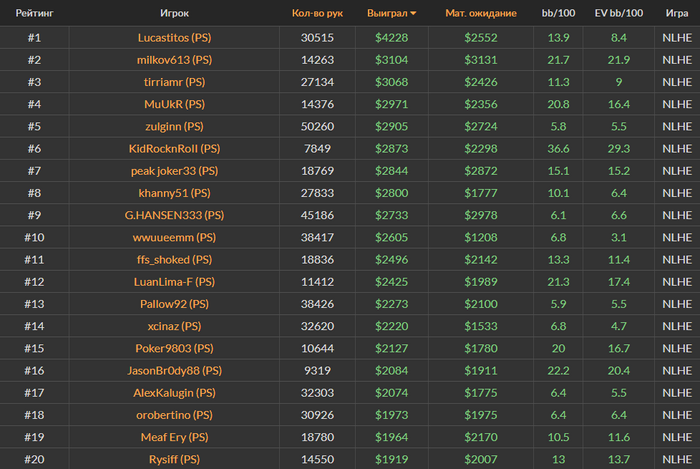The height and width of the screenshot is (469, 700).
Task: Click wwuueemm (PS) player name
Action: pyautogui.click(x=181, y=237)
